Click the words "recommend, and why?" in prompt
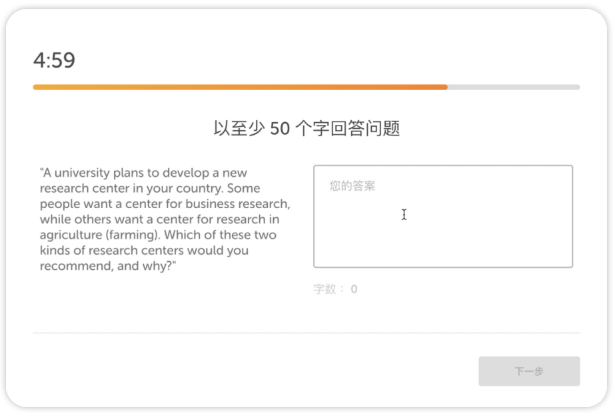615x416 pixels. (106, 266)
